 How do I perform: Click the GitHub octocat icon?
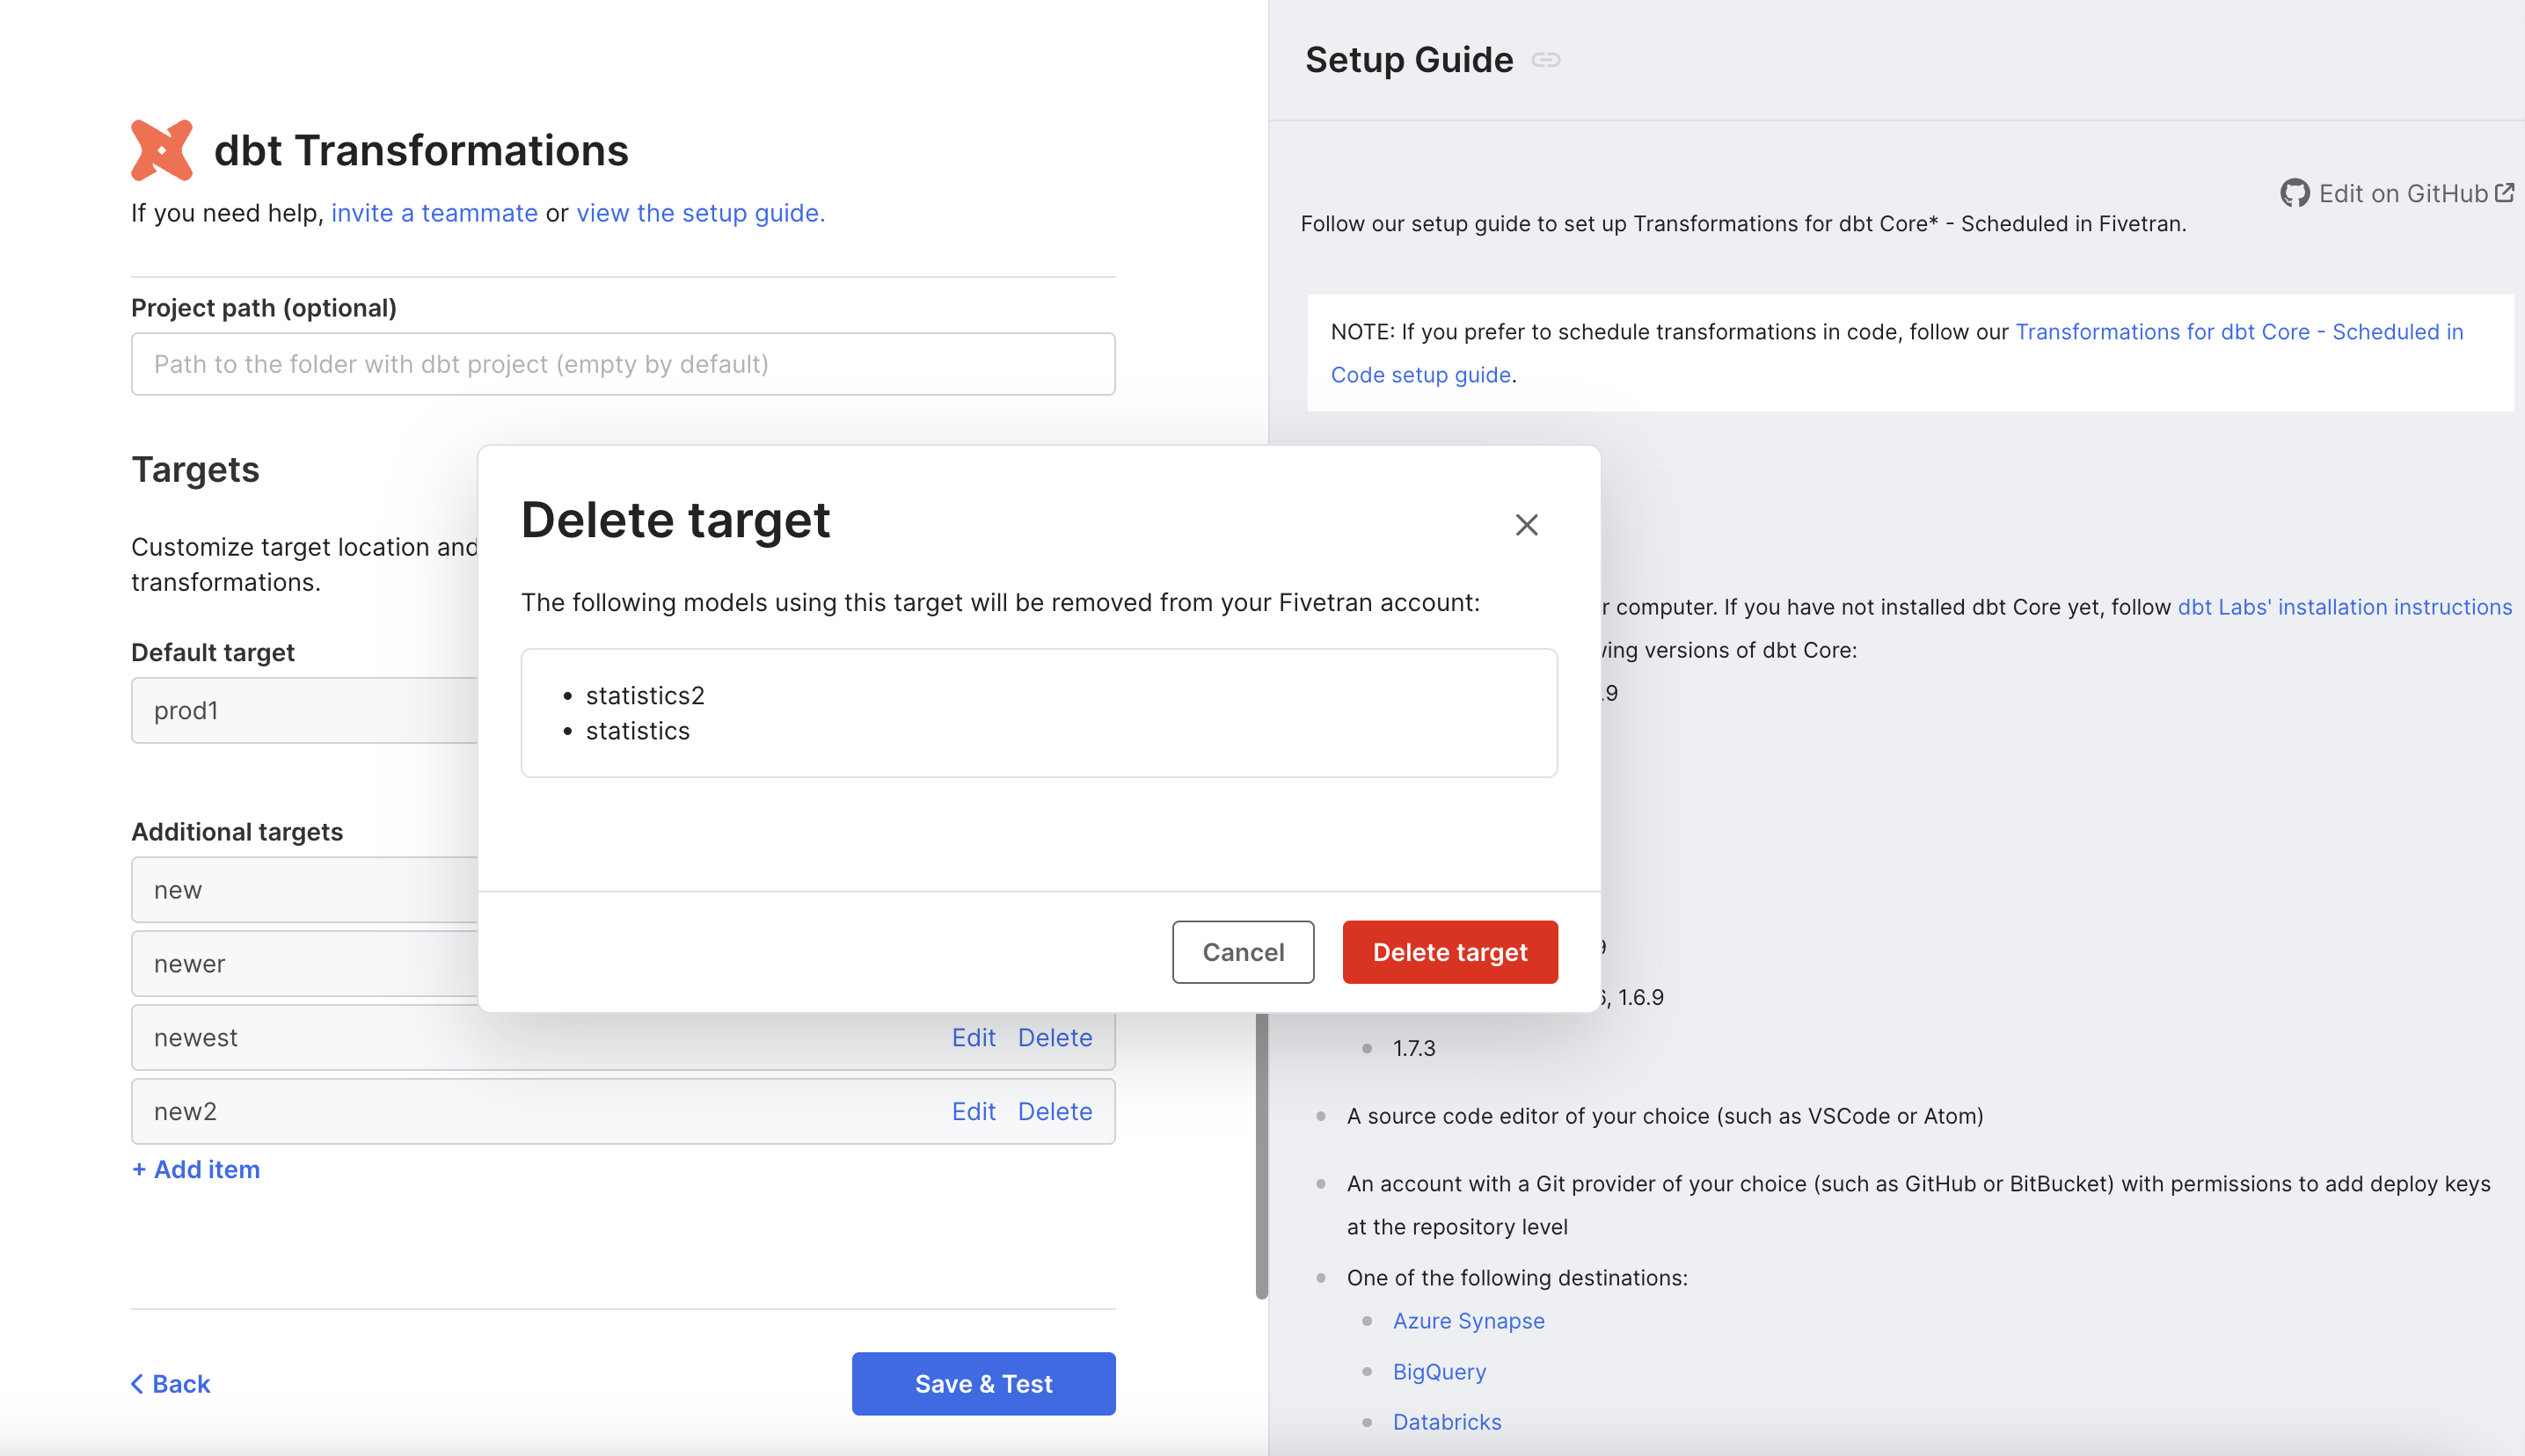coord(2294,193)
